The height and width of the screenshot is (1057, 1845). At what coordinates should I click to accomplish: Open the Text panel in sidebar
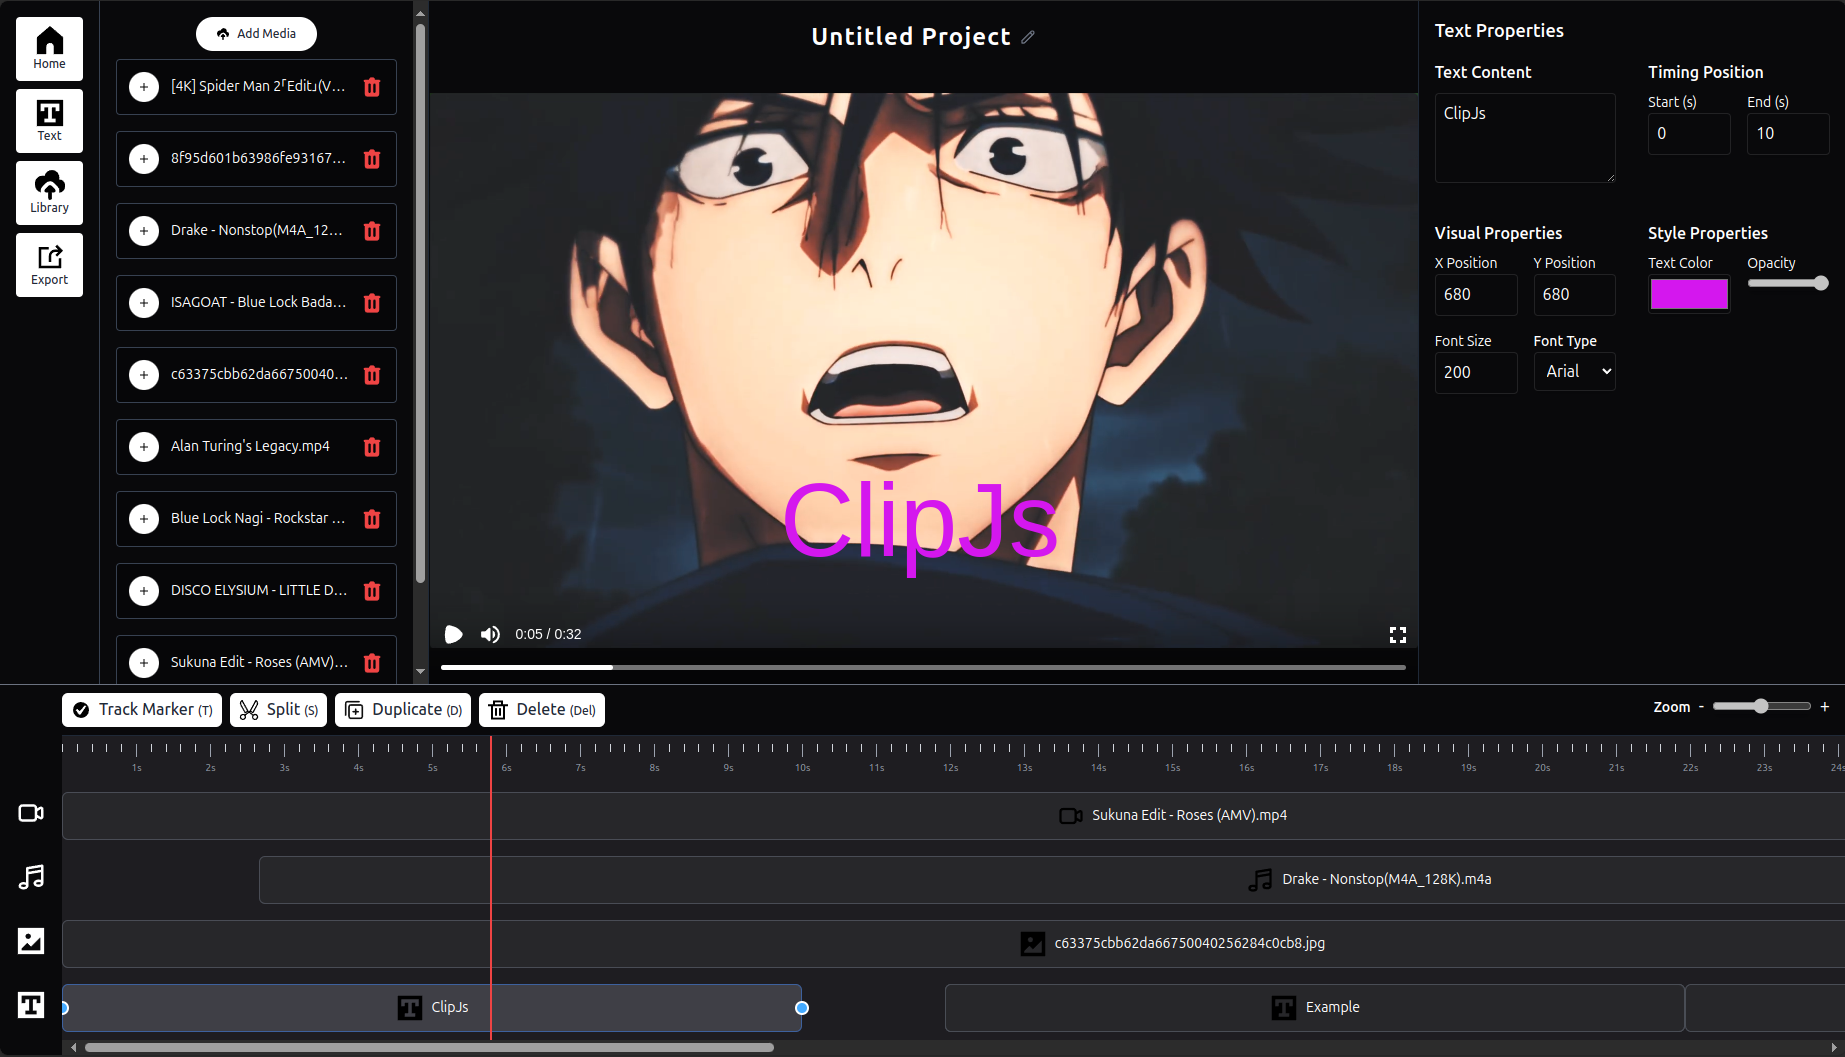coord(49,121)
